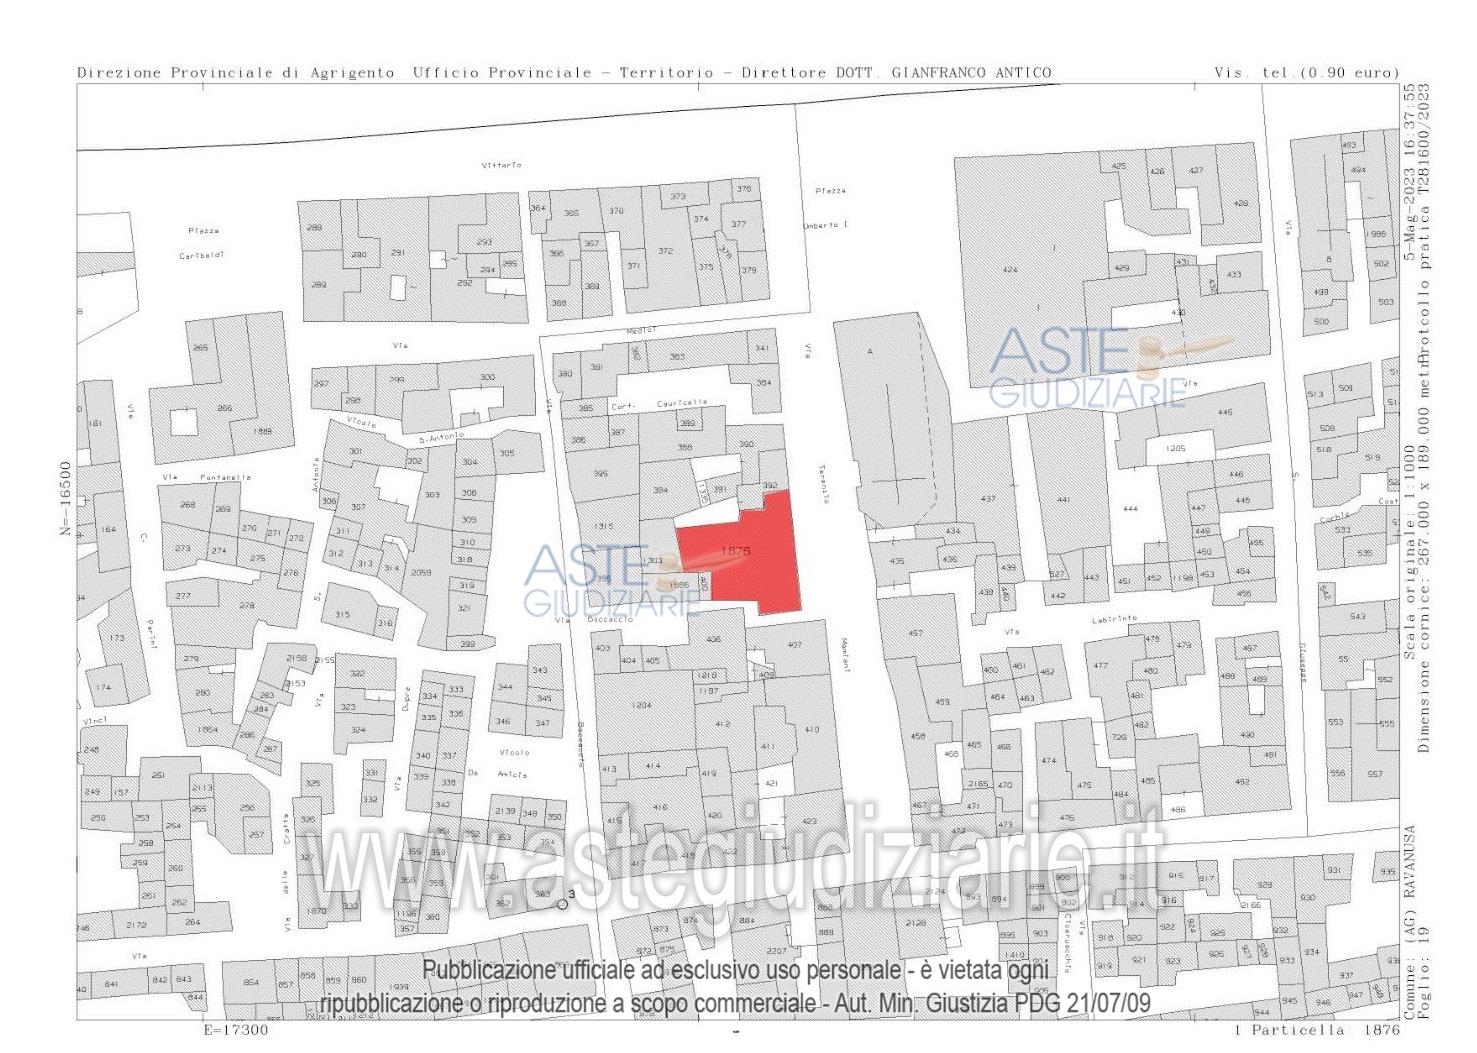Click the N=-16500 coordinate label
Screen dimensions: 1477x1053
[x=66, y=498]
